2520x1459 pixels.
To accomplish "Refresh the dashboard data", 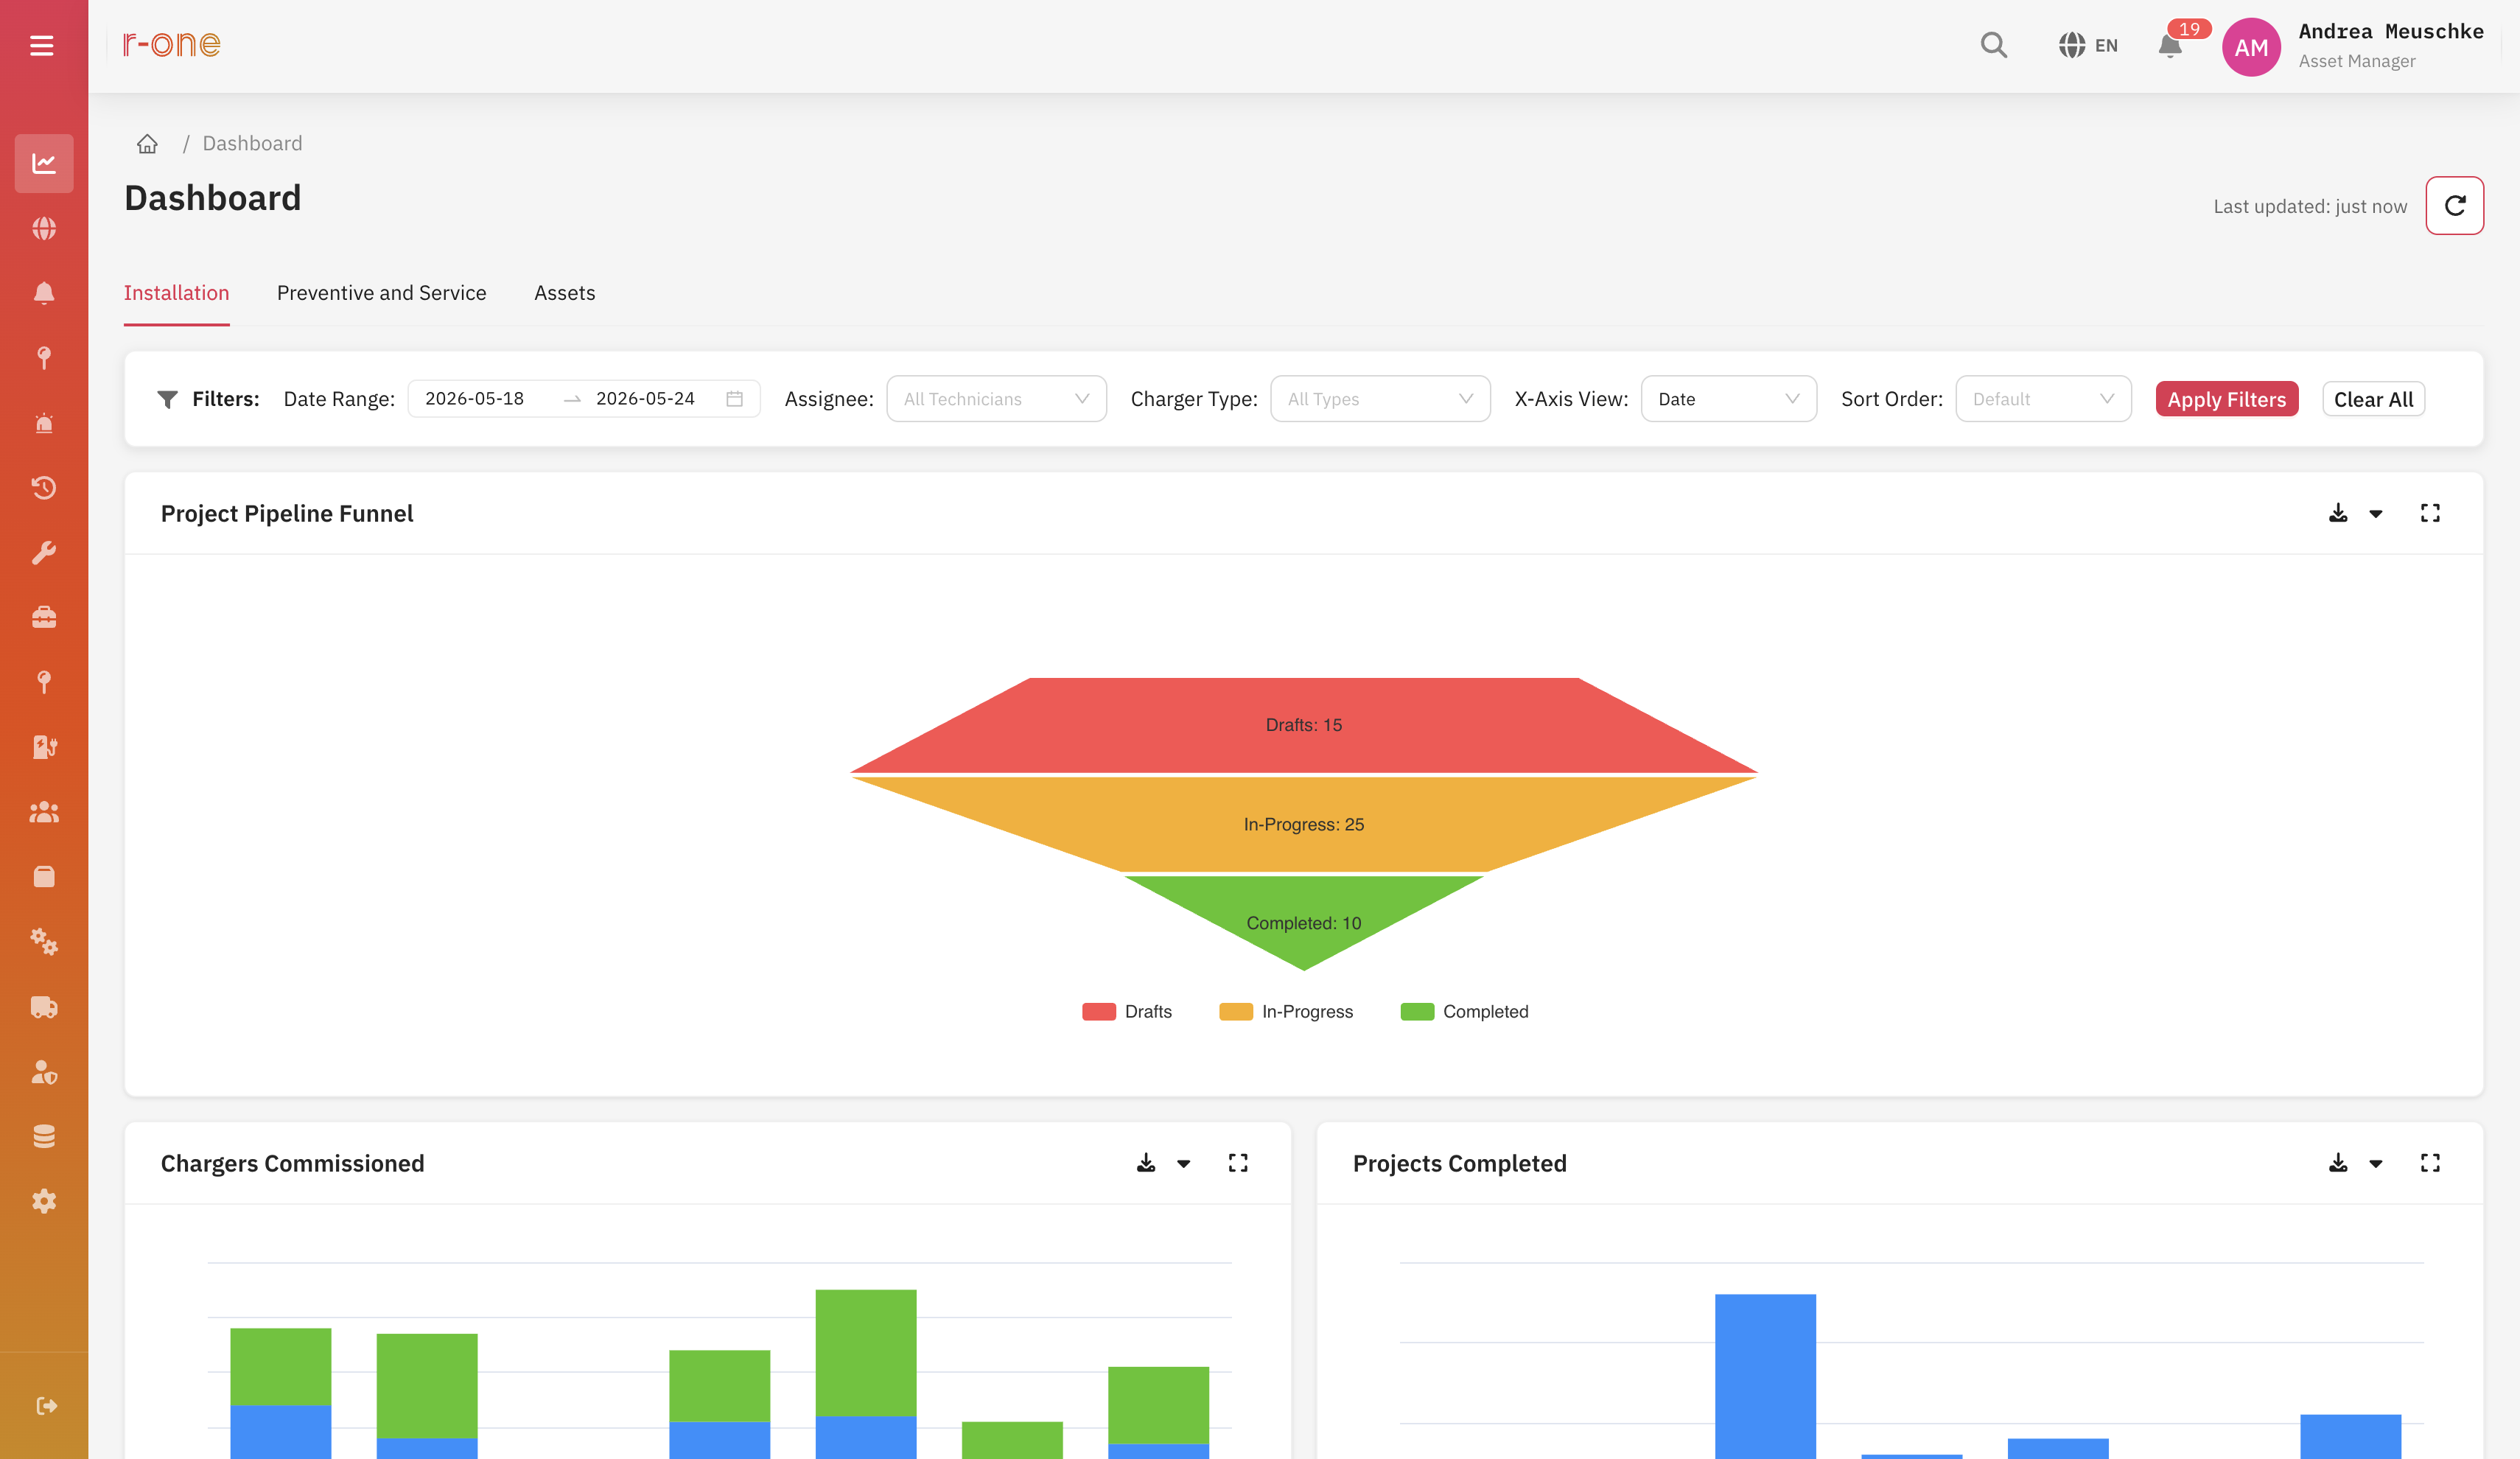I will (x=2454, y=206).
